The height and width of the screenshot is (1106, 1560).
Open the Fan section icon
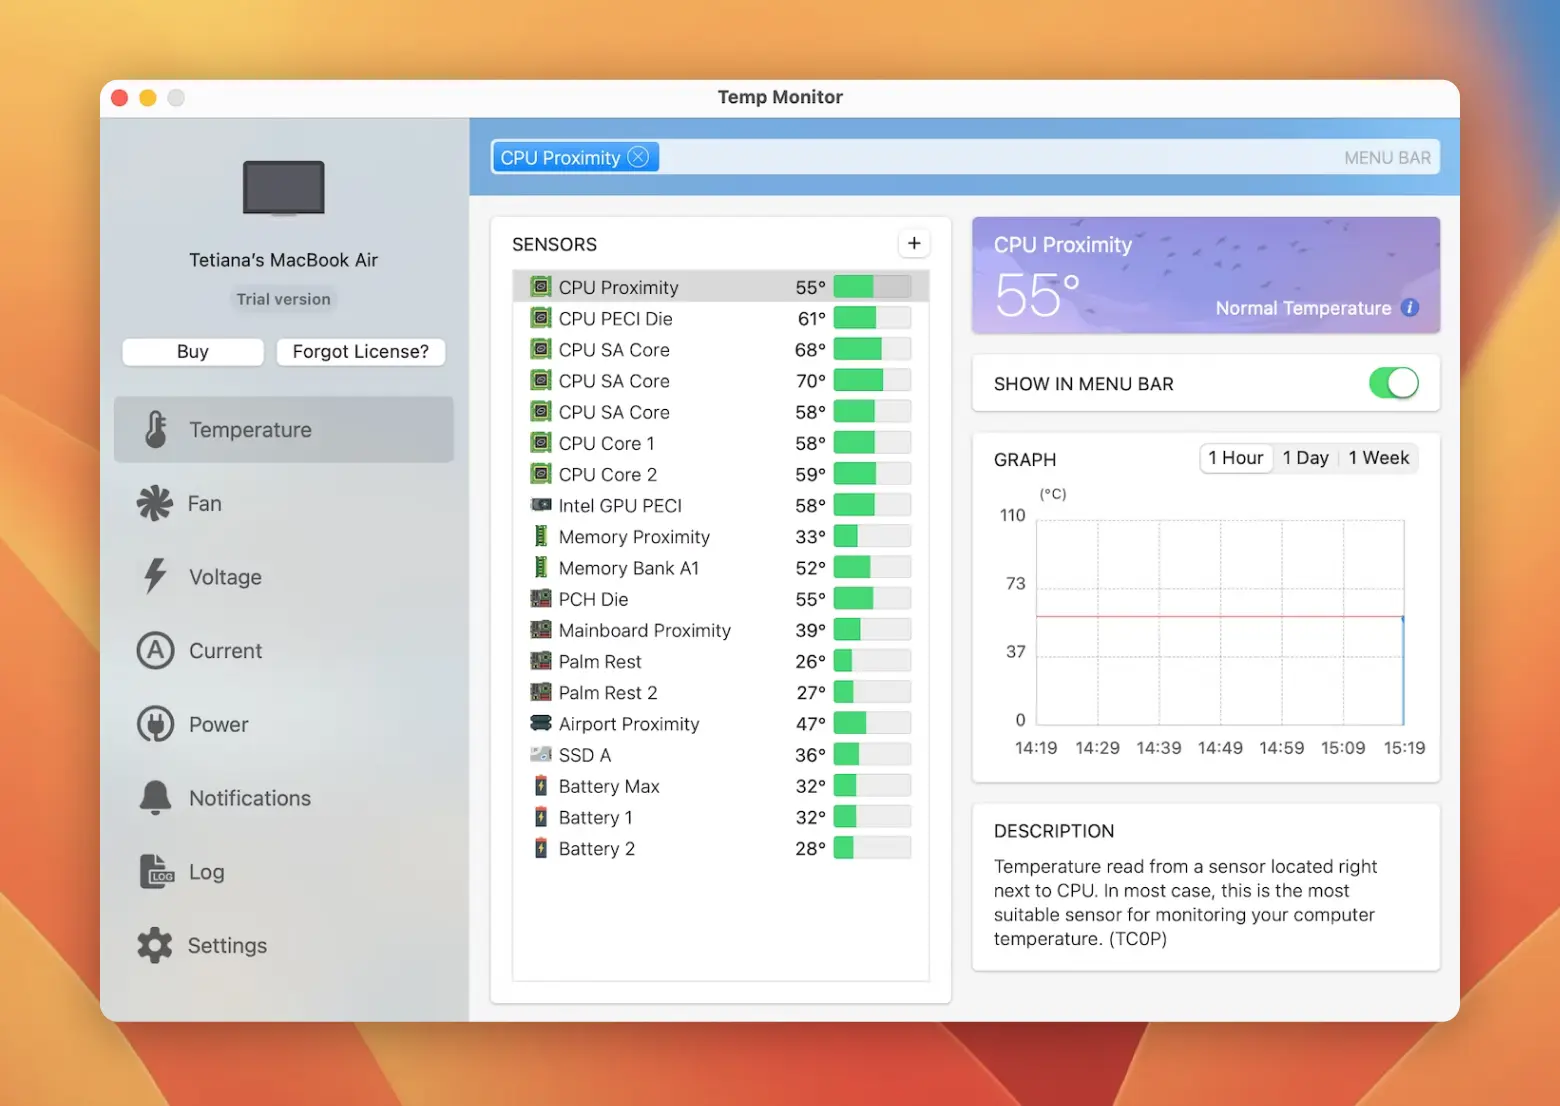(x=155, y=503)
